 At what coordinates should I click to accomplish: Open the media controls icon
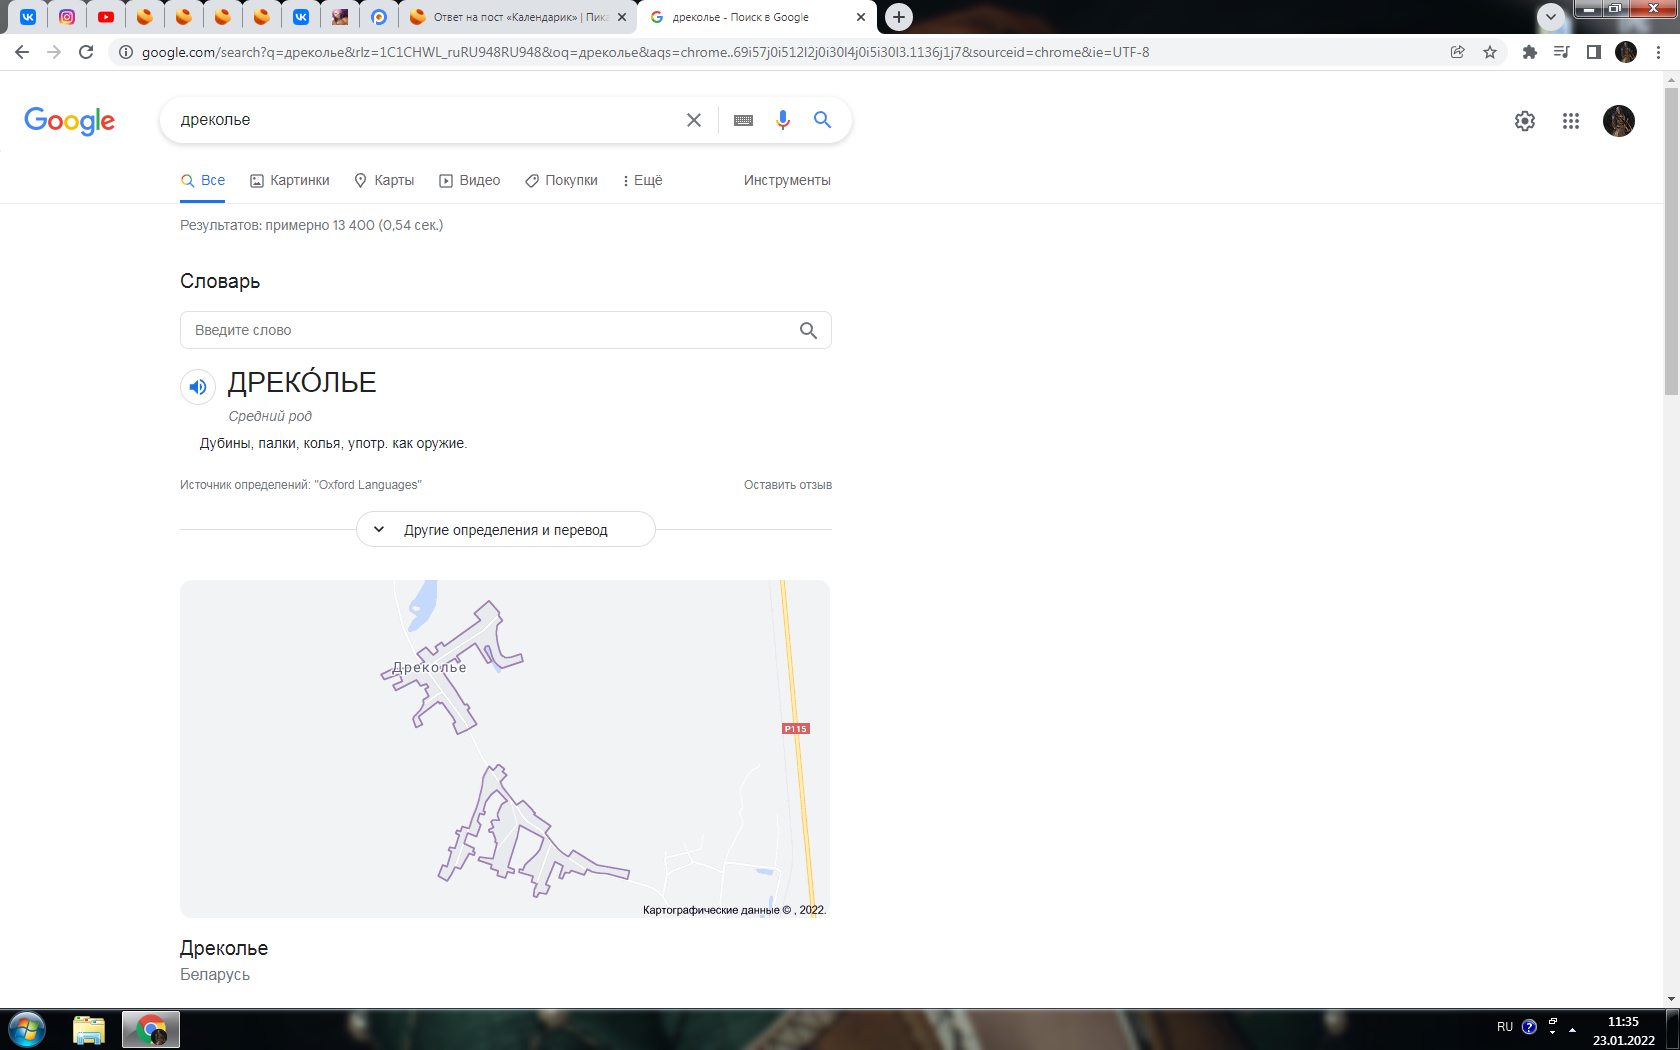click(1561, 52)
